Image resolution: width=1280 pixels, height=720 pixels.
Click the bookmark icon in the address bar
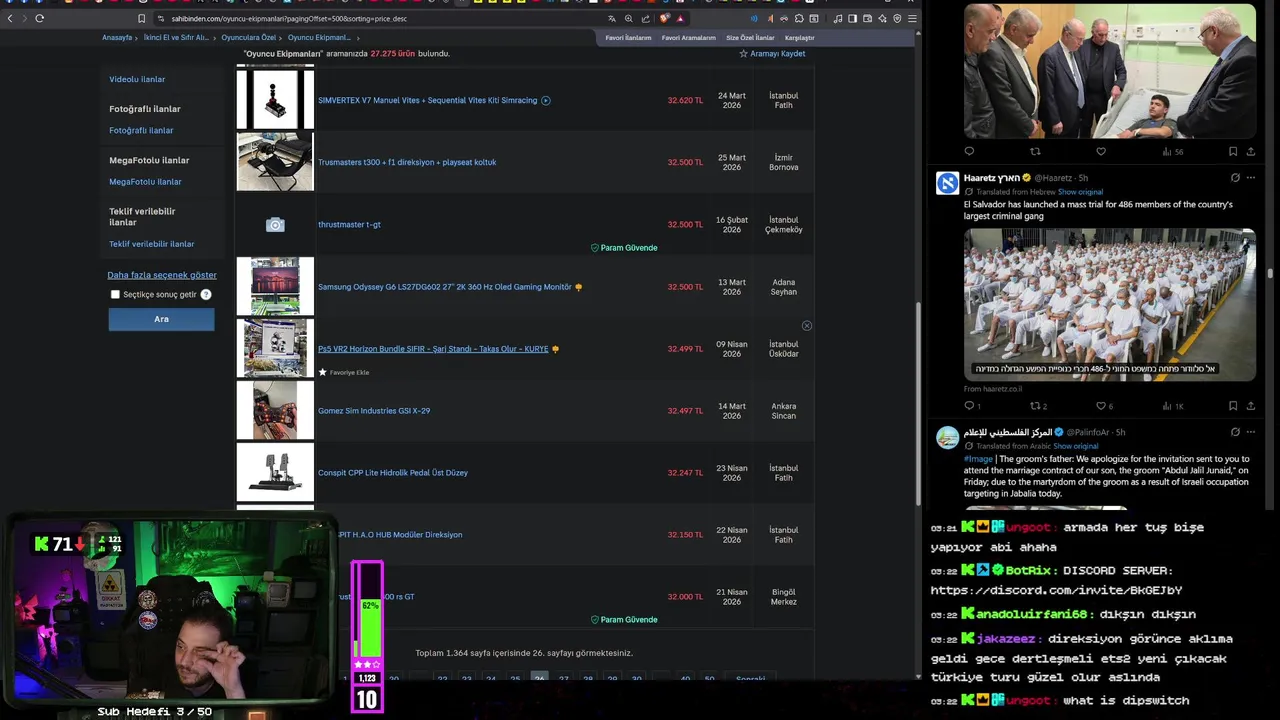coord(141,18)
